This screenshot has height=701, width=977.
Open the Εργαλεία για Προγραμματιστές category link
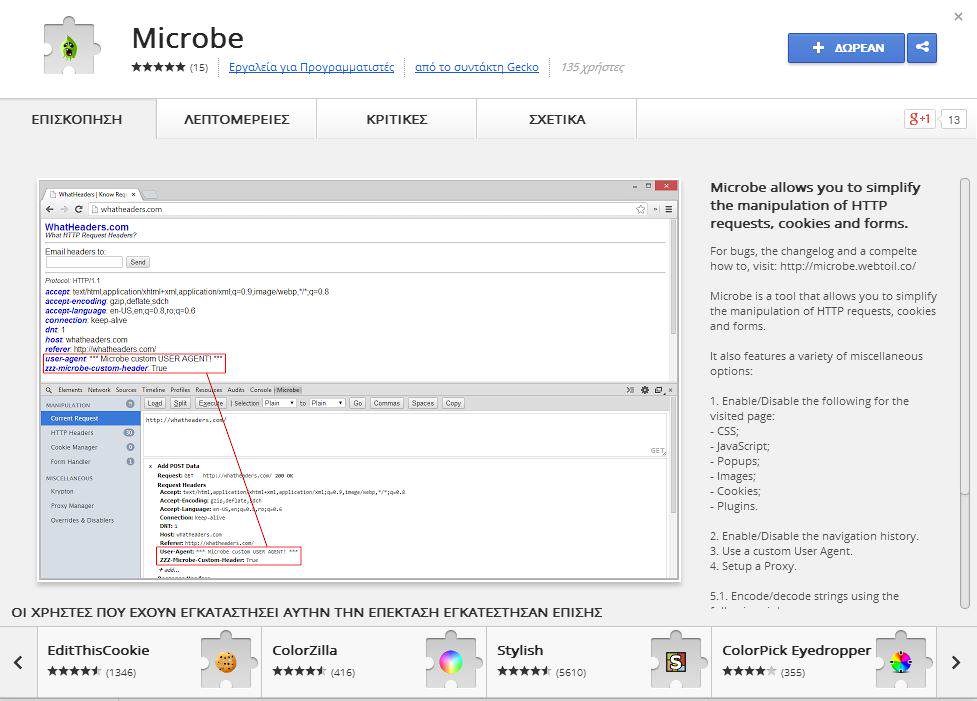pyautogui.click(x=311, y=68)
